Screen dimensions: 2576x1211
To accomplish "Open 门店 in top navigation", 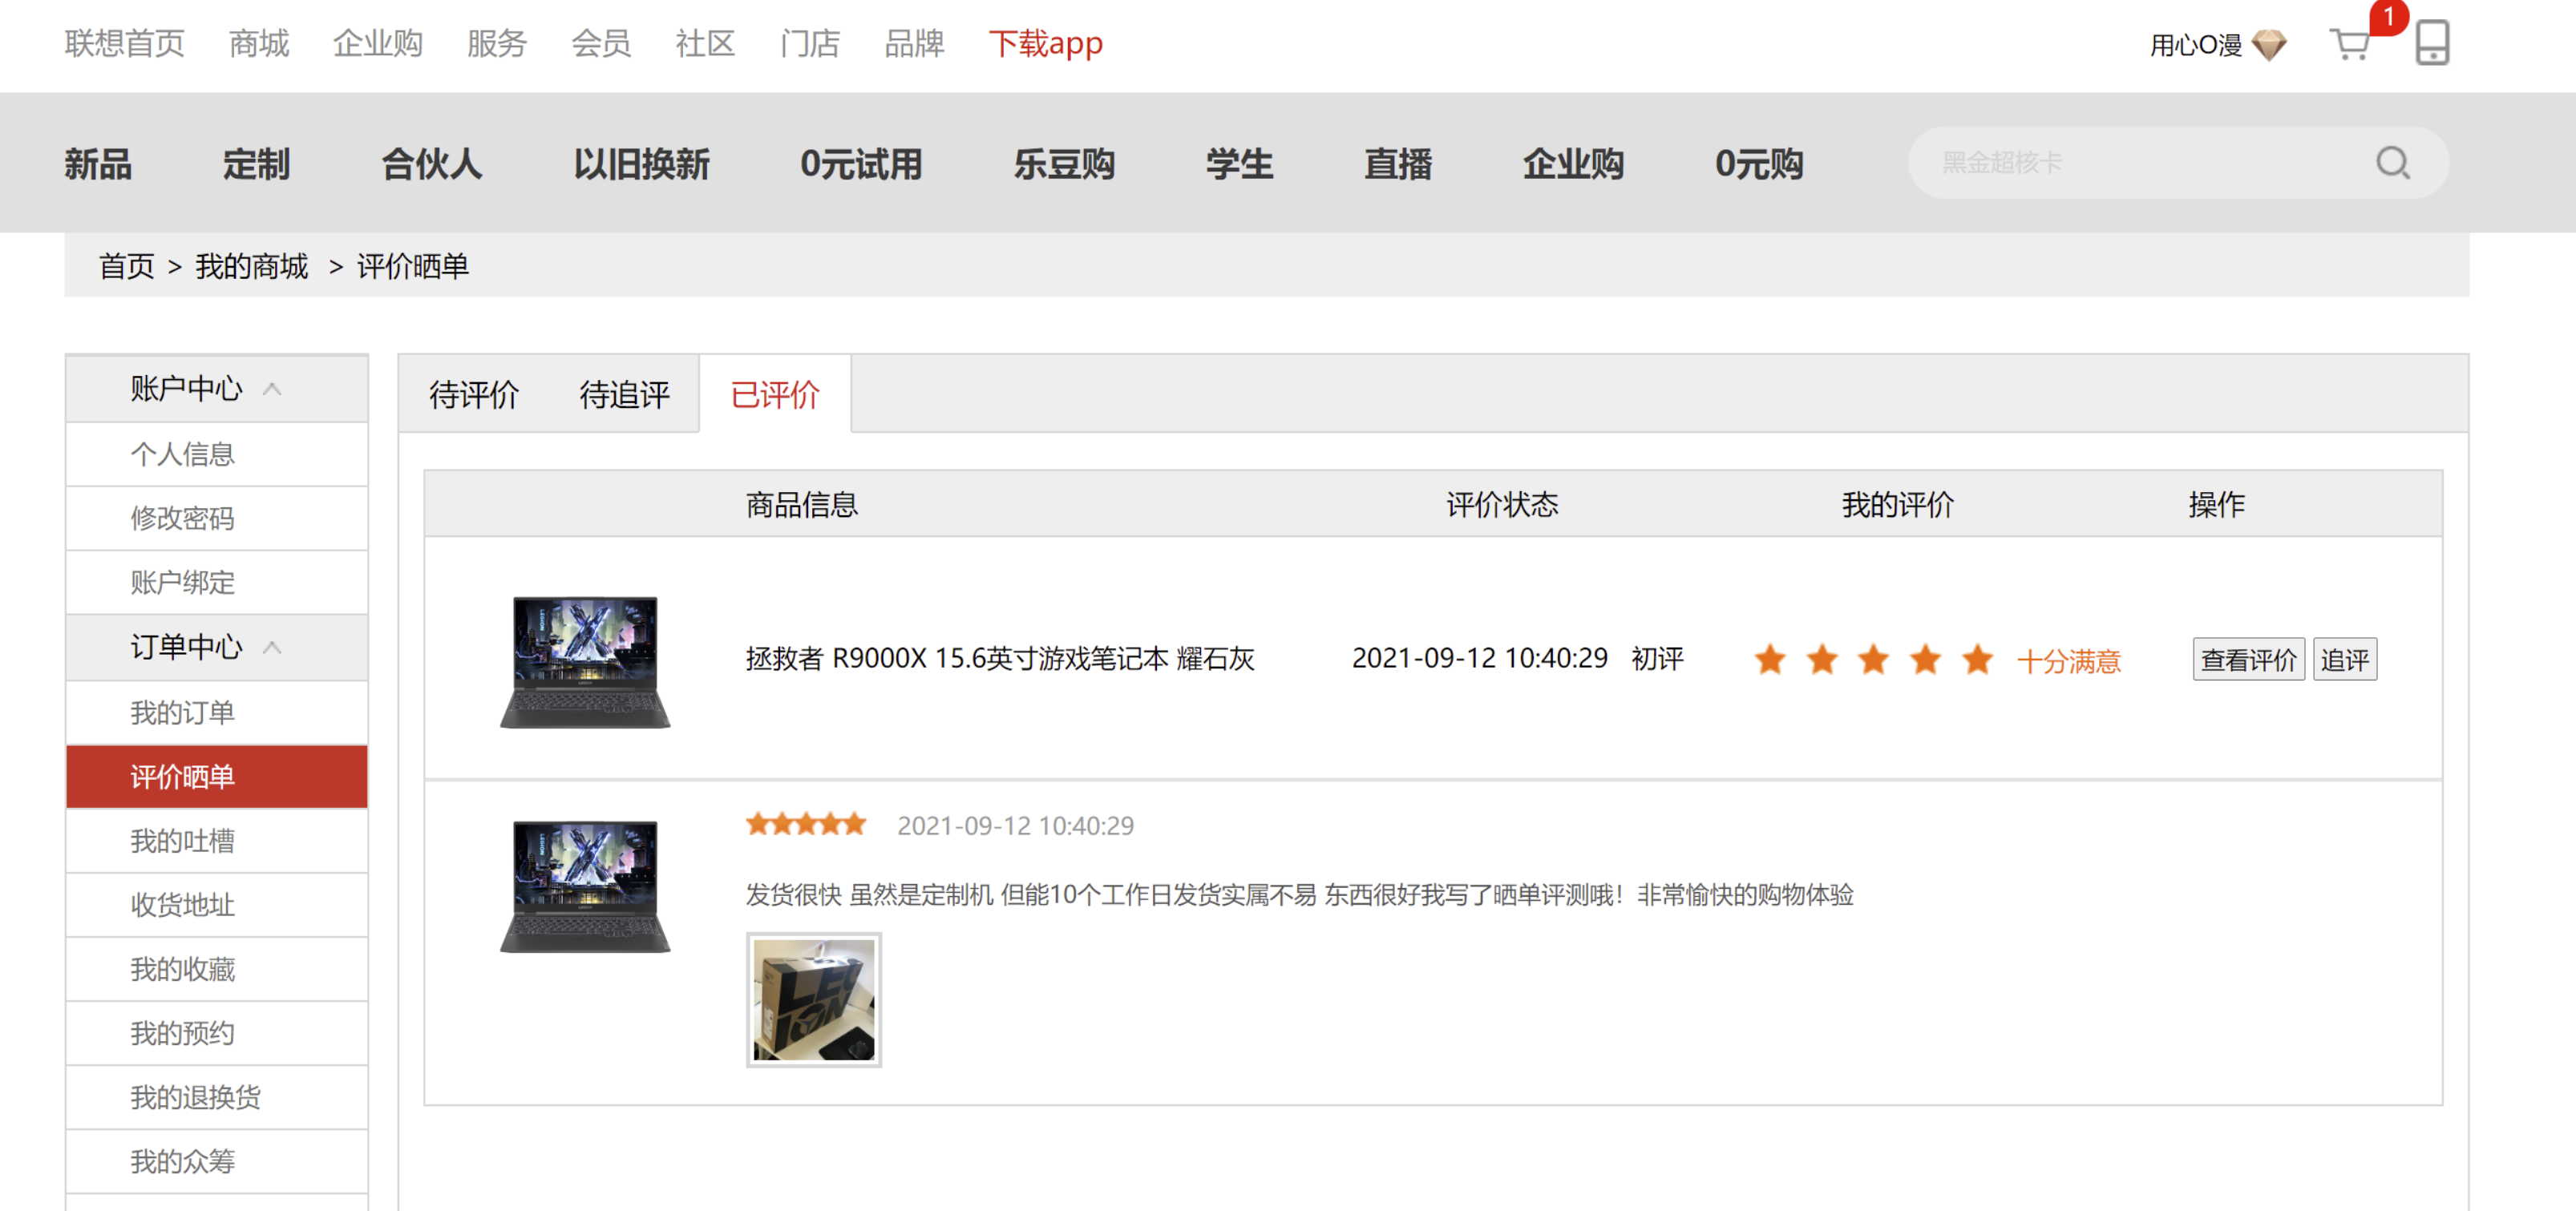I will coord(810,43).
